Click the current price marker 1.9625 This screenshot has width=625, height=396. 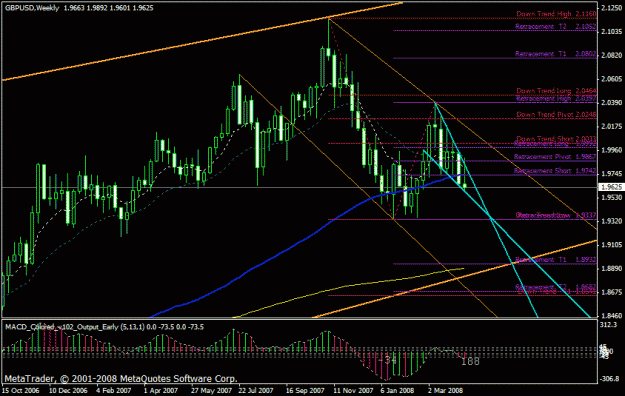tap(611, 187)
